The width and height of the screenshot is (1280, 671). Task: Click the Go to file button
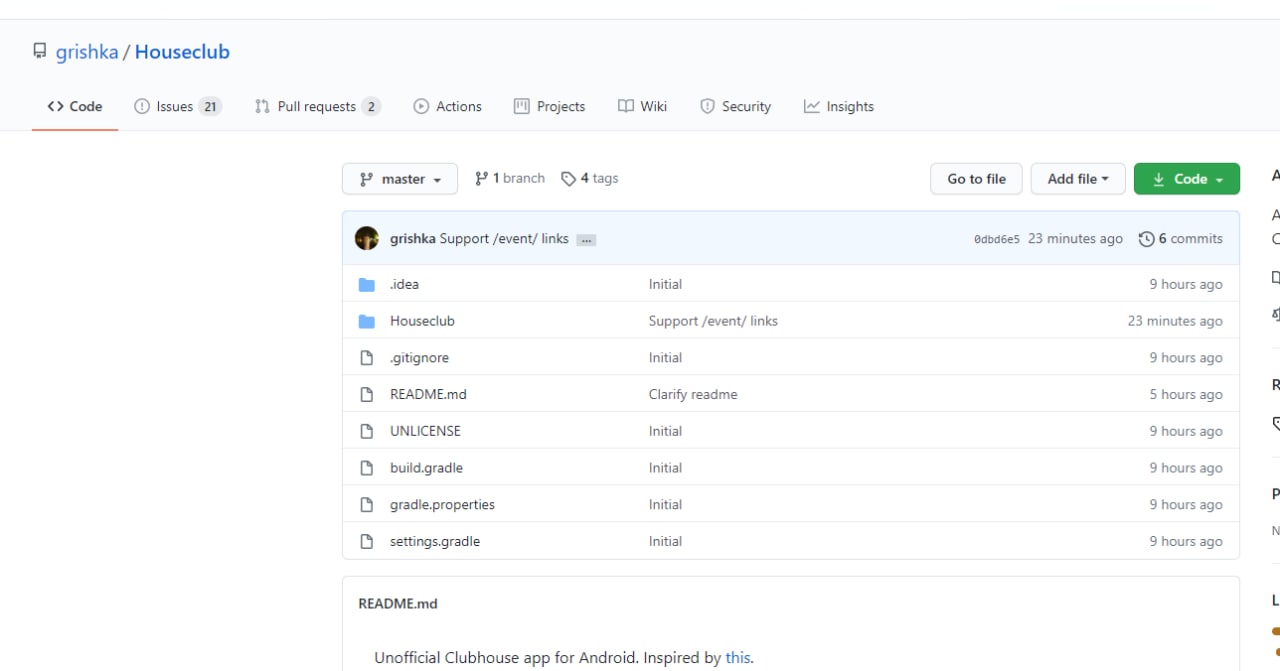[x=976, y=179]
